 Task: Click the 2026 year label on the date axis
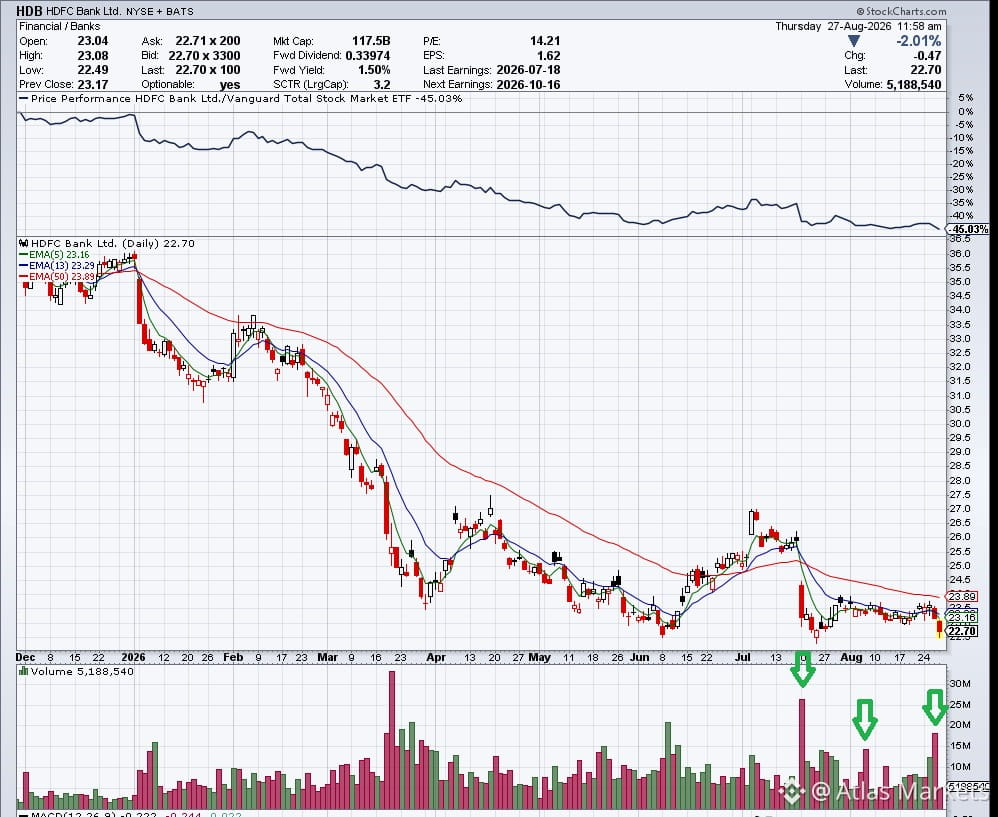(x=133, y=657)
